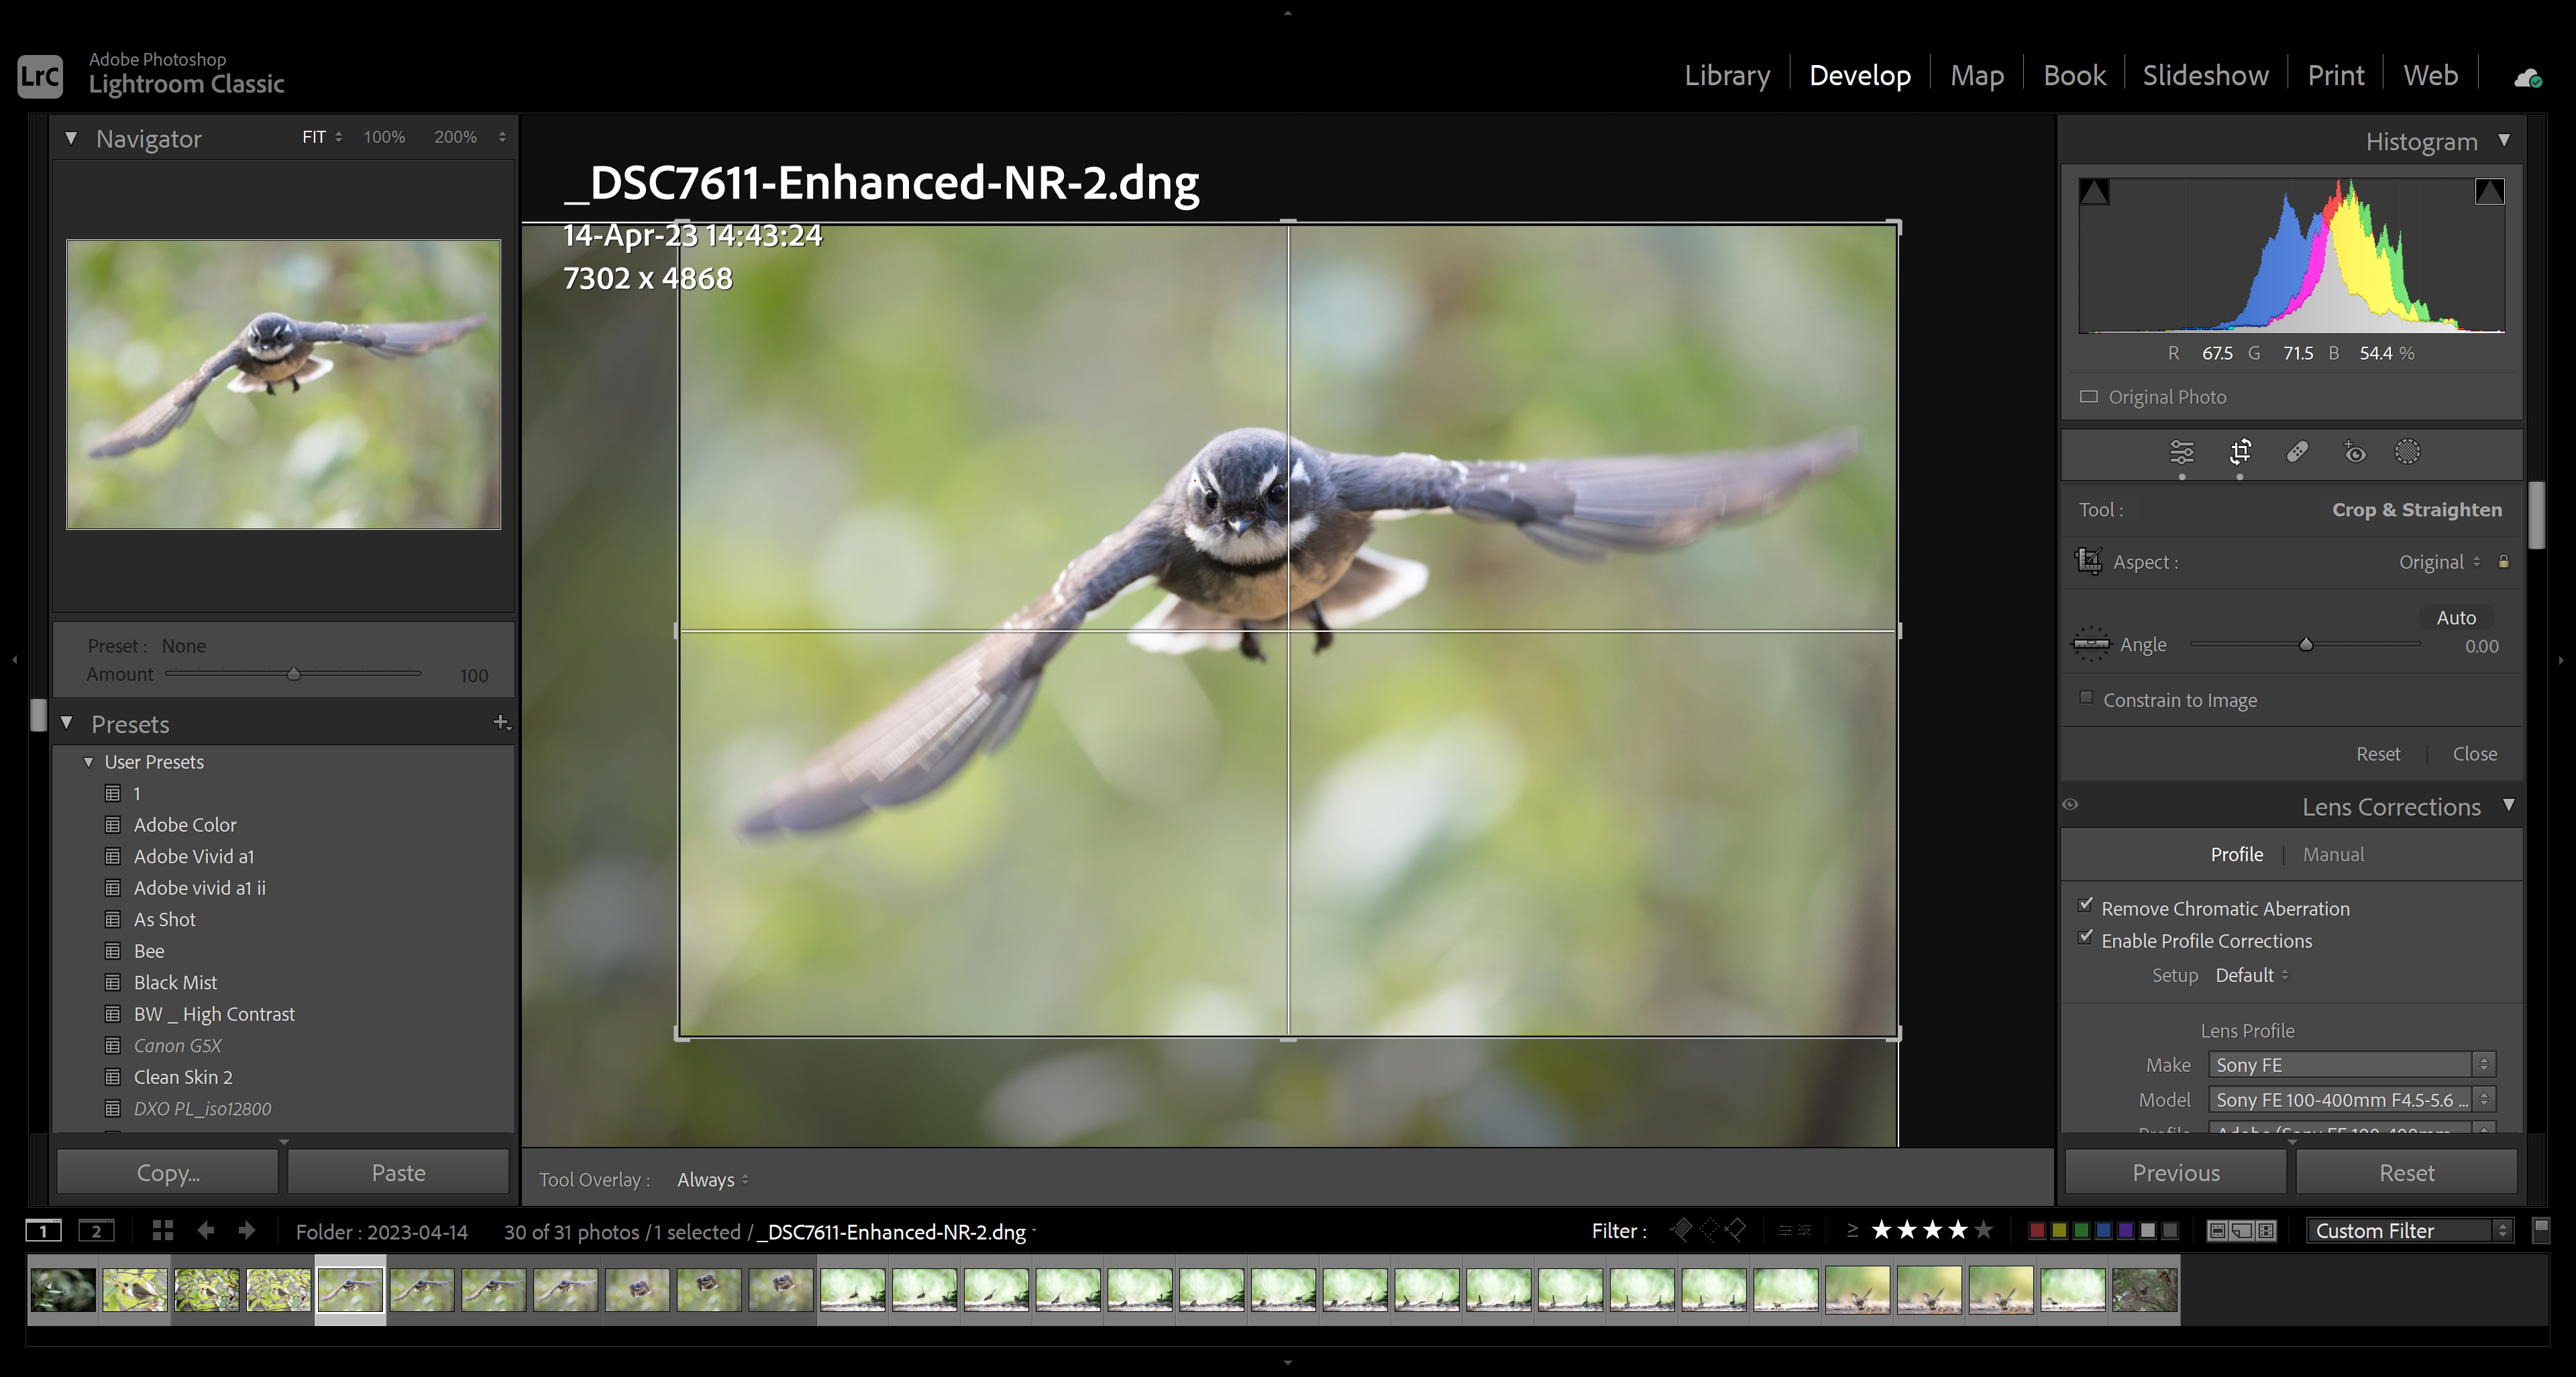Image resolution: width=2576 pixels, height=1377 pixels.
Task: Toggle the aspect ratio lock icon
Action: (2503, 562)
